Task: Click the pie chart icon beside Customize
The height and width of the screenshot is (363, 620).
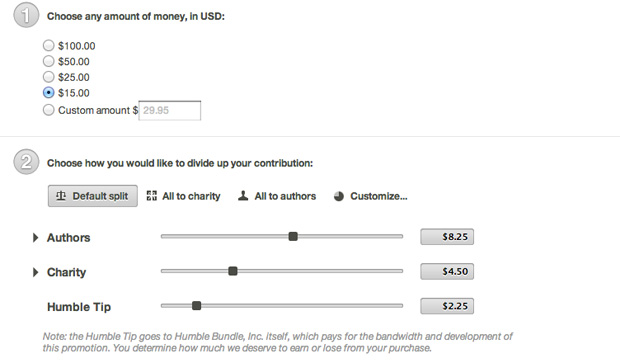Action: pyautogui.click(x=338, y=196)
